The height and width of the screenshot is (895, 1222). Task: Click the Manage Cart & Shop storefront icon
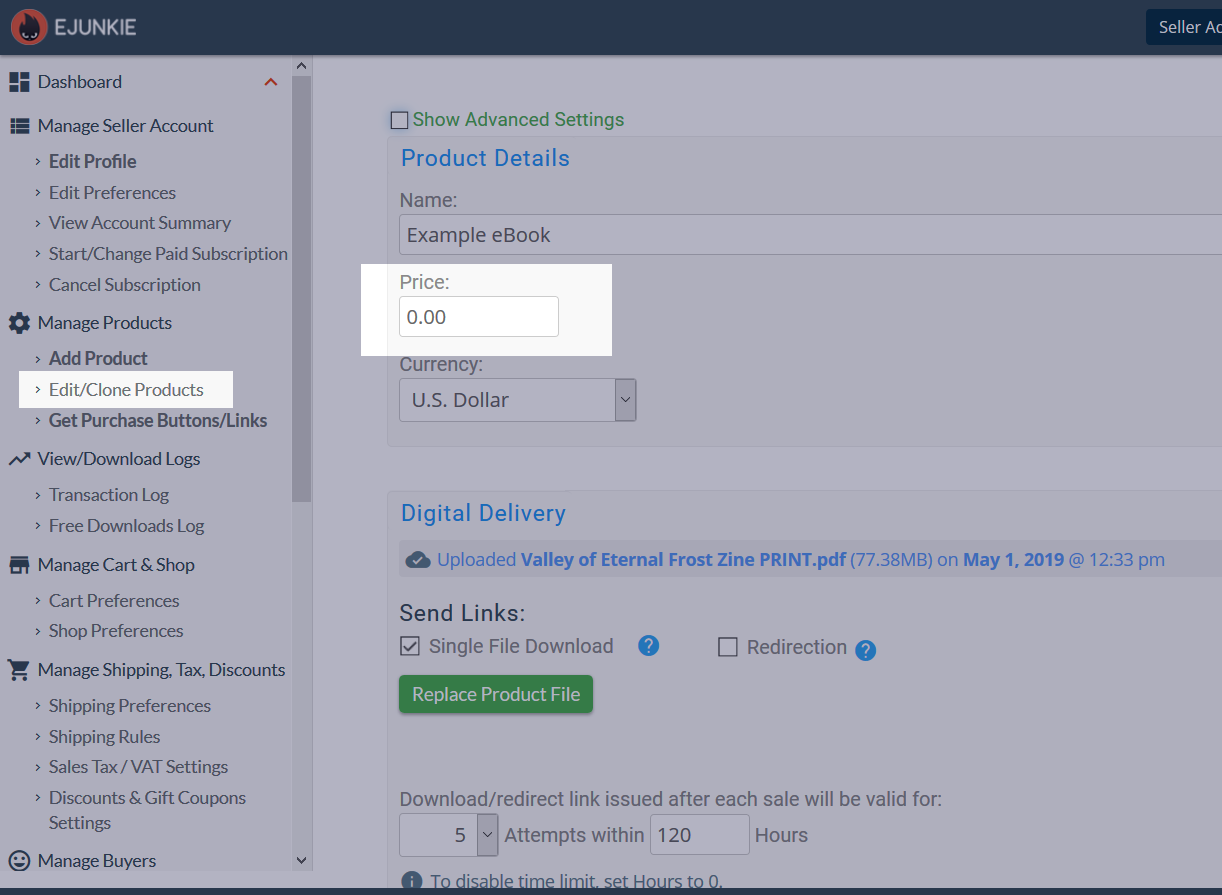(19, 565)
